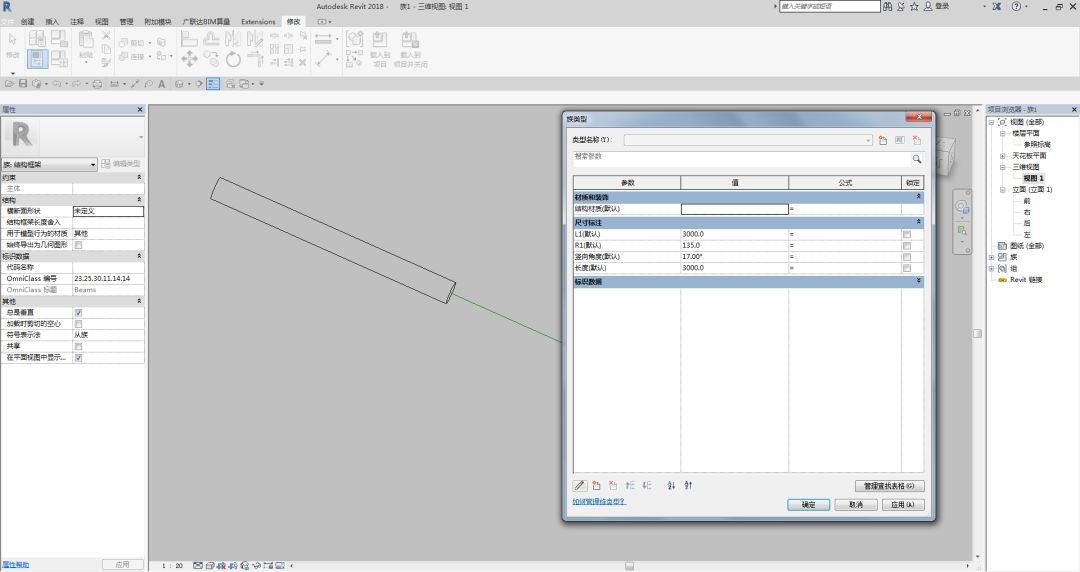Expand the 天花板平面 node in project browser
The image size is (1080, 572).
click(x=1003, y=156)
